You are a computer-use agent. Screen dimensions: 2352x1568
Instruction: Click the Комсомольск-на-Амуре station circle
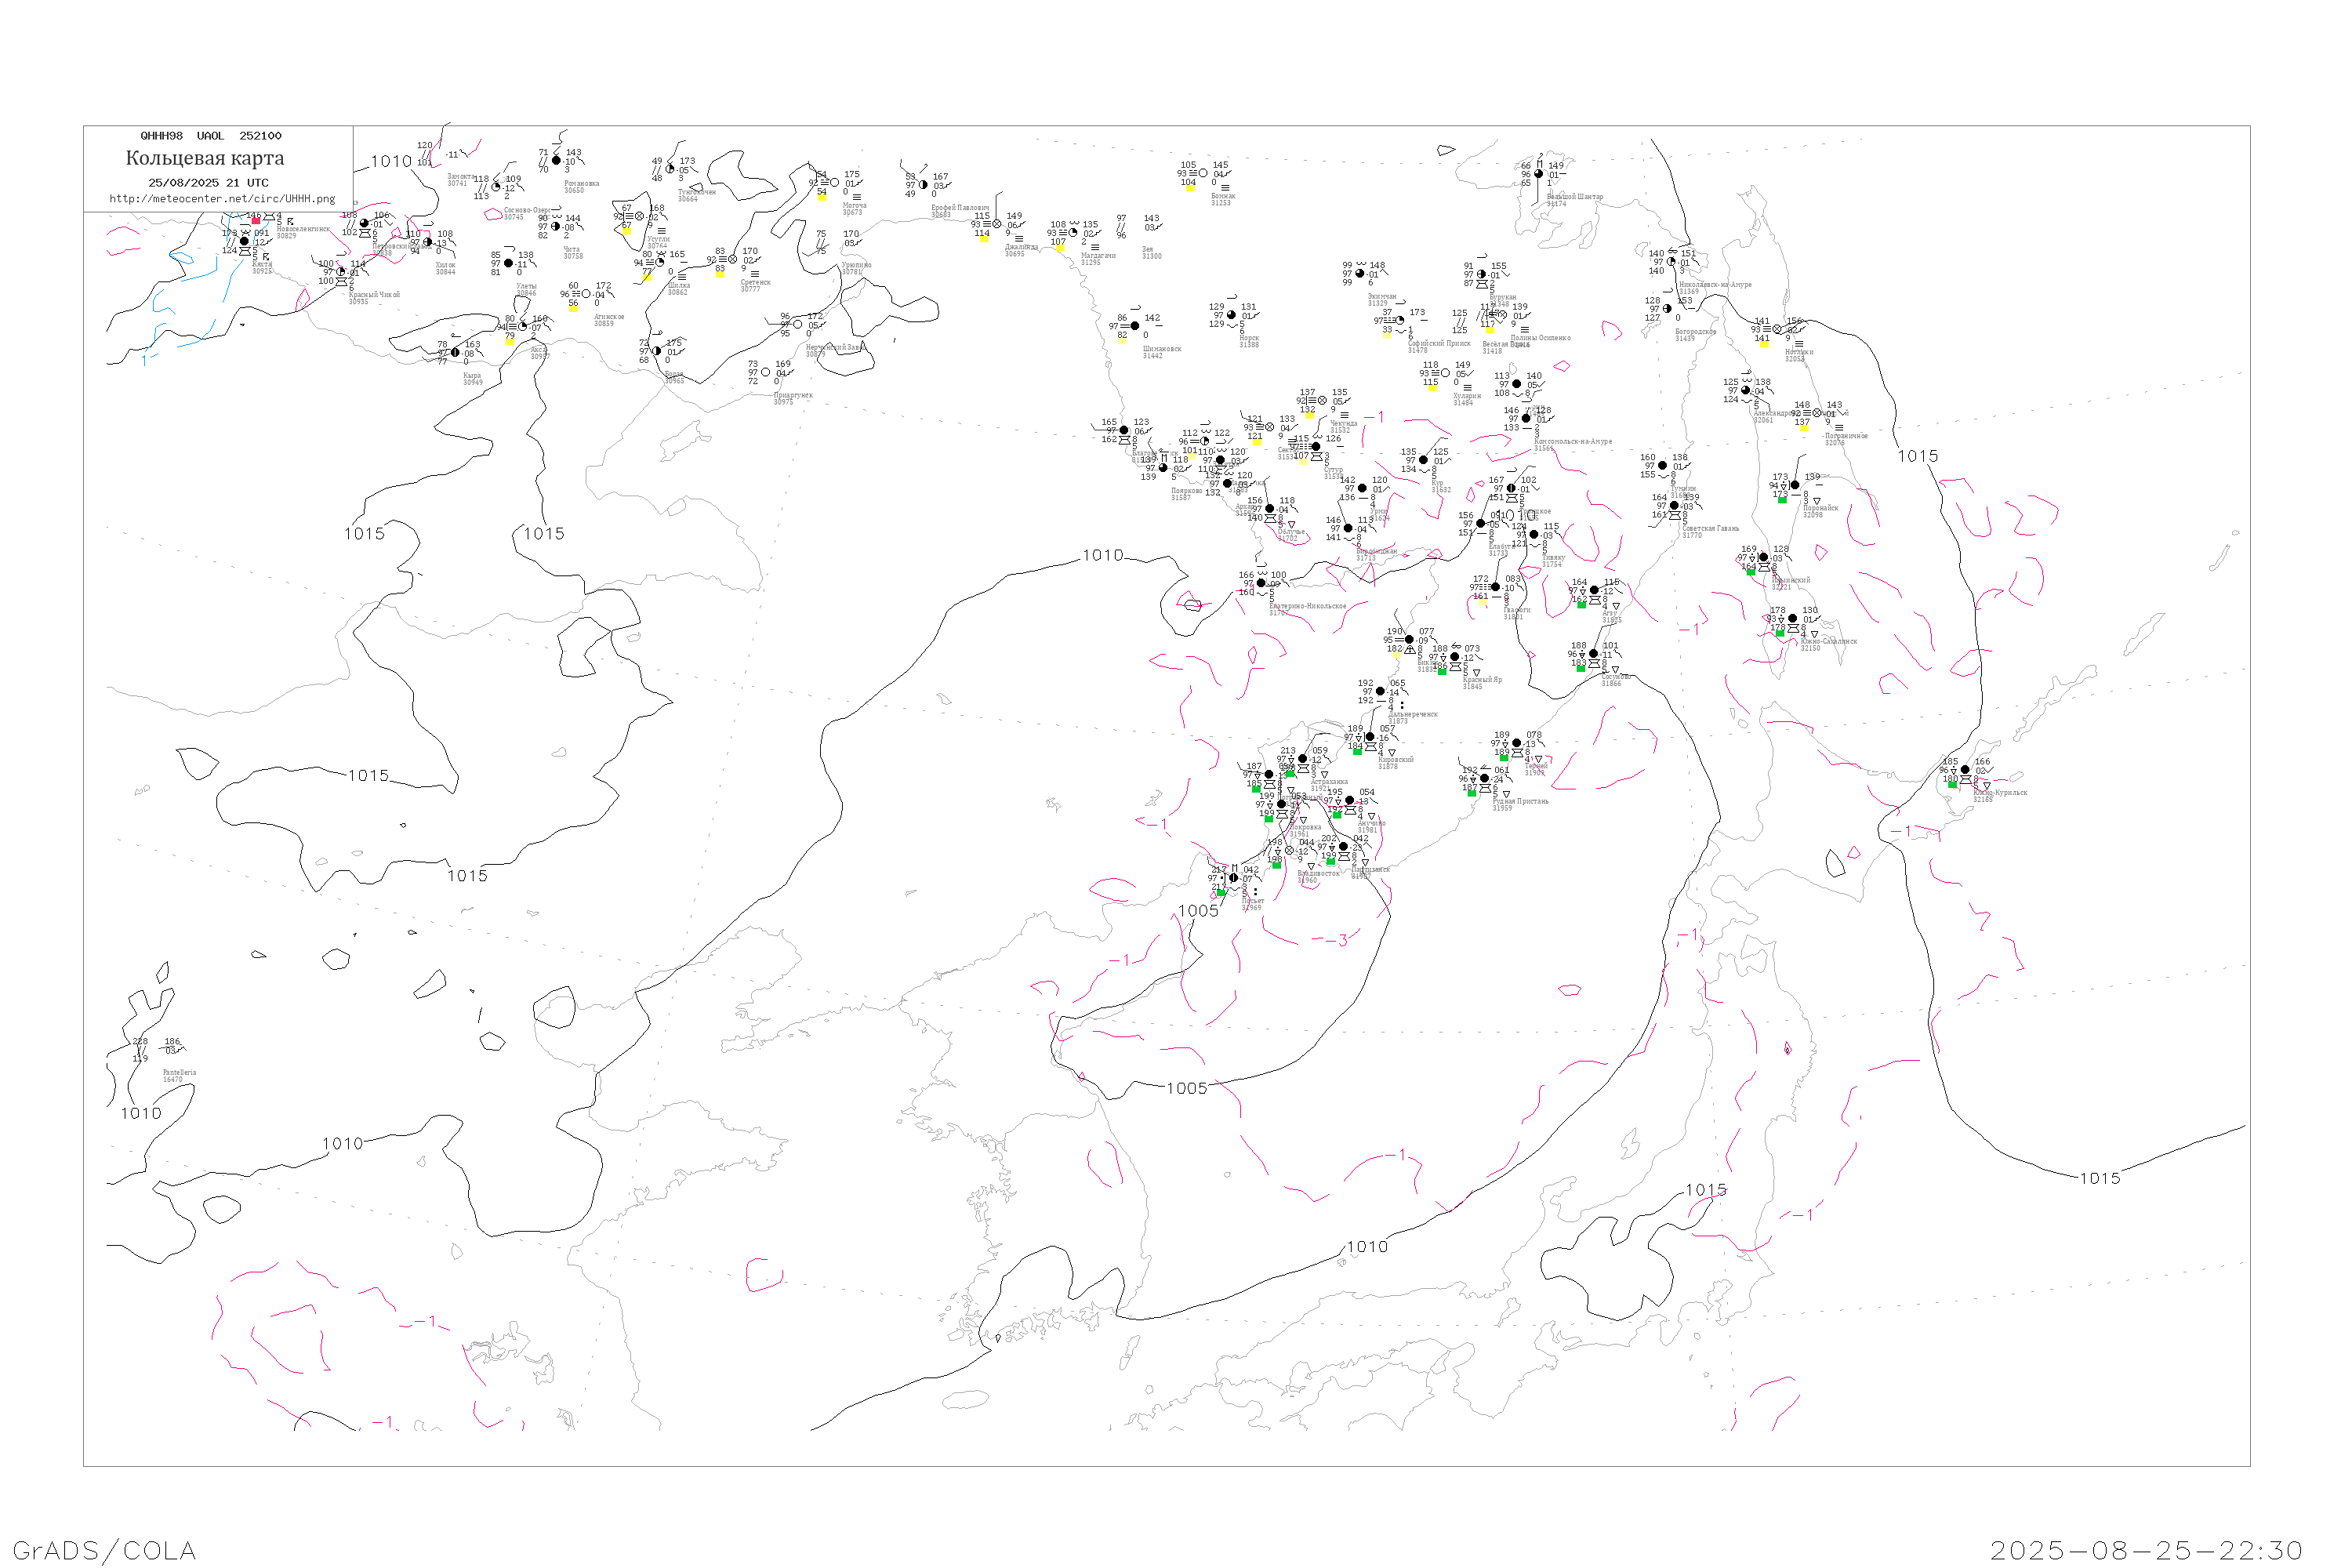pyautogui.click(x=1526, y=419)
